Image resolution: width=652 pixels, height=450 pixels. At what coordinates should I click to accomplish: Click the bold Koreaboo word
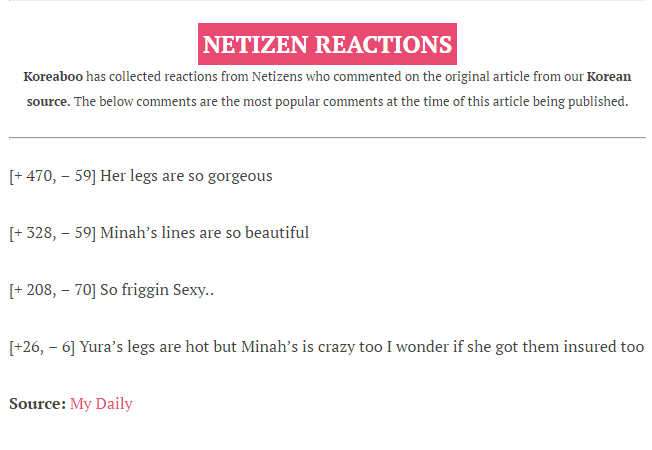pos(53,77)
